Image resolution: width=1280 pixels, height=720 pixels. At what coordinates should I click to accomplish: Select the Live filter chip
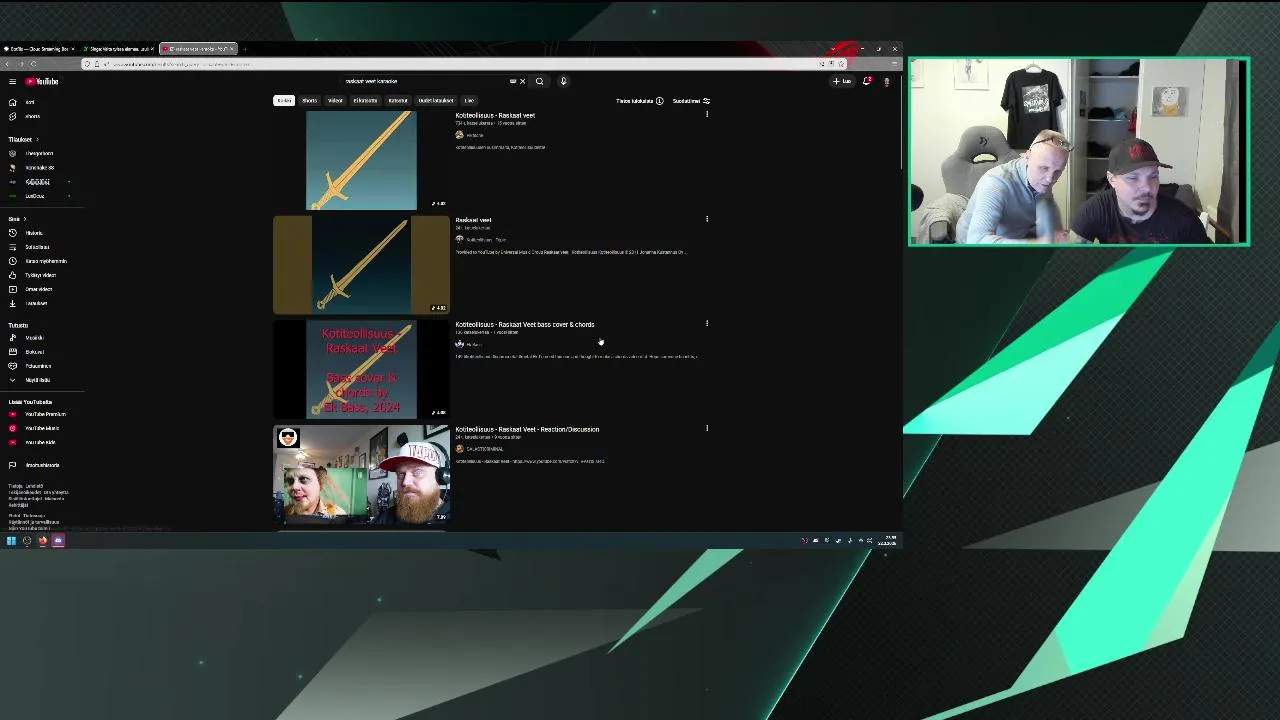click(x=468, y=100)
